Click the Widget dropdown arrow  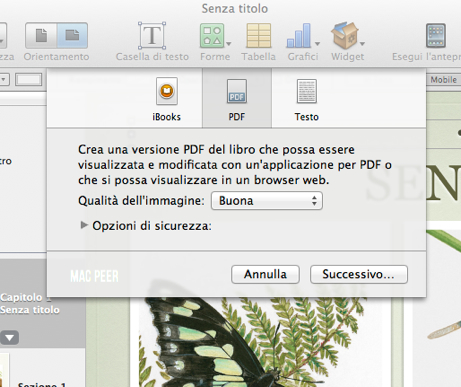(362, 44)
